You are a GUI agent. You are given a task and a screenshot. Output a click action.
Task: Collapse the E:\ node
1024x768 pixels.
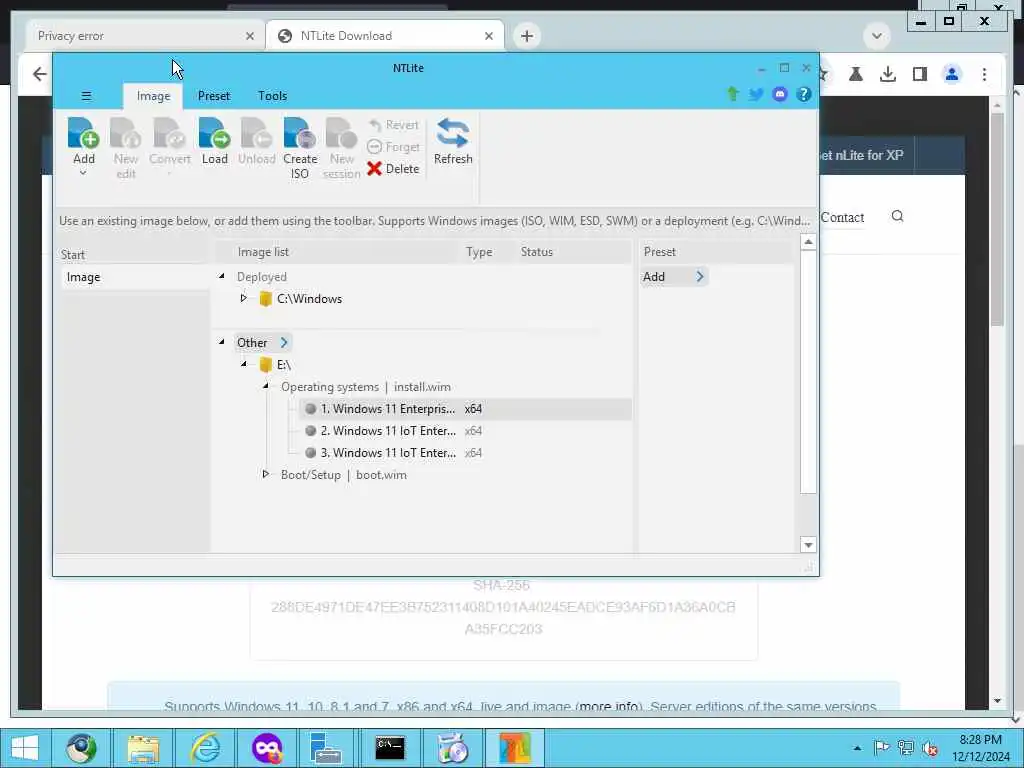point(244,364)
